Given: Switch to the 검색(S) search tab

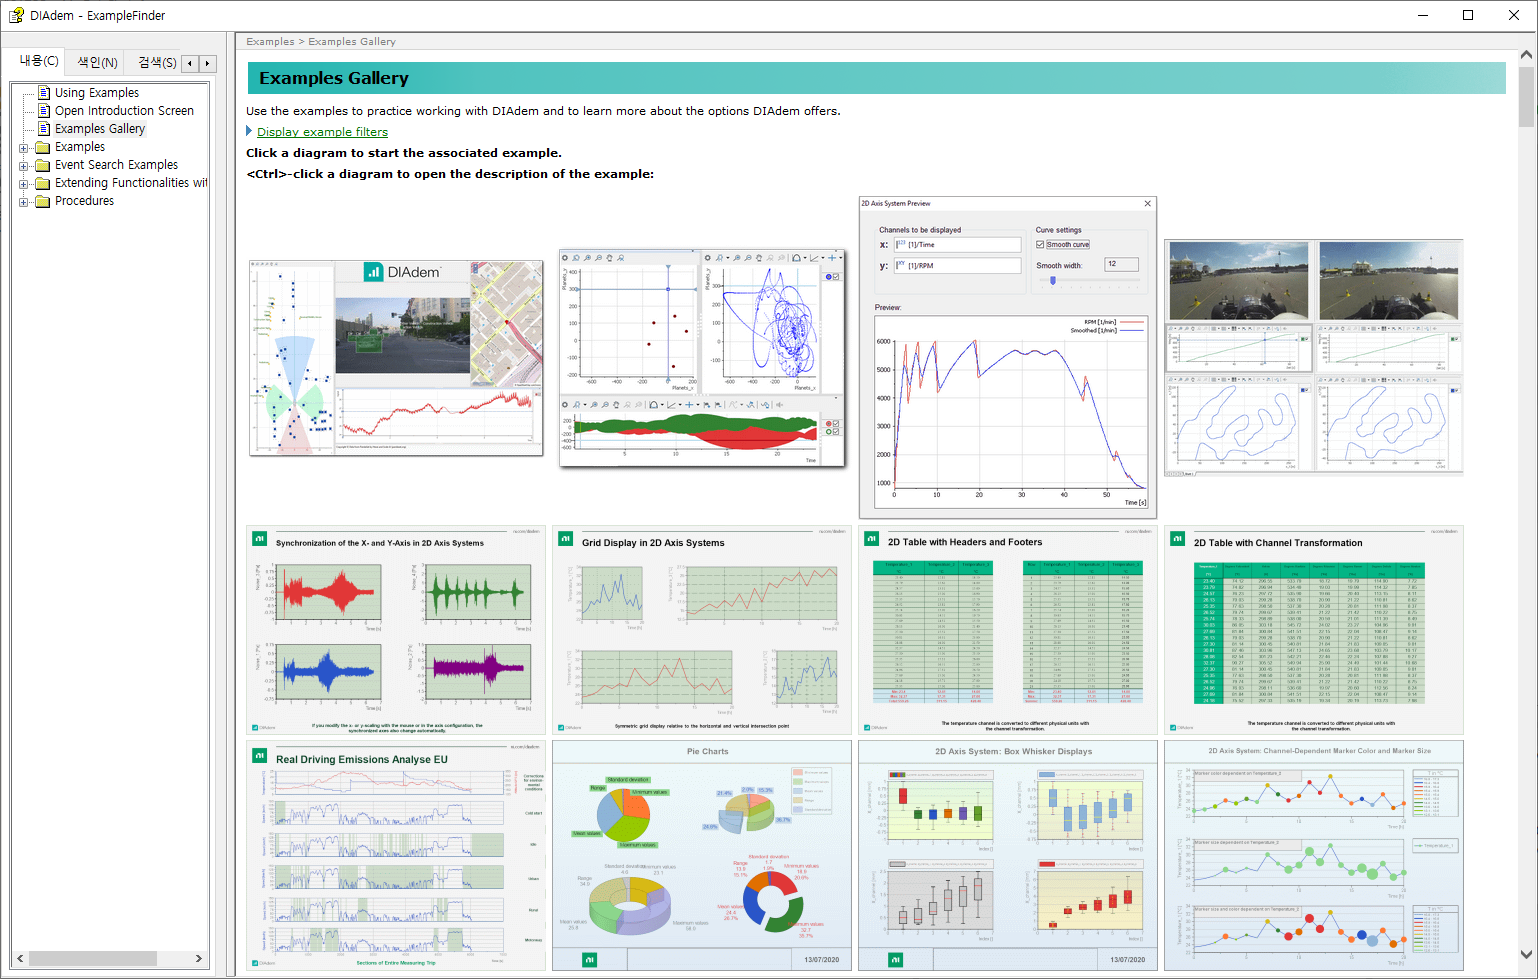Looking at the screenshot, I should pos(157,62).
